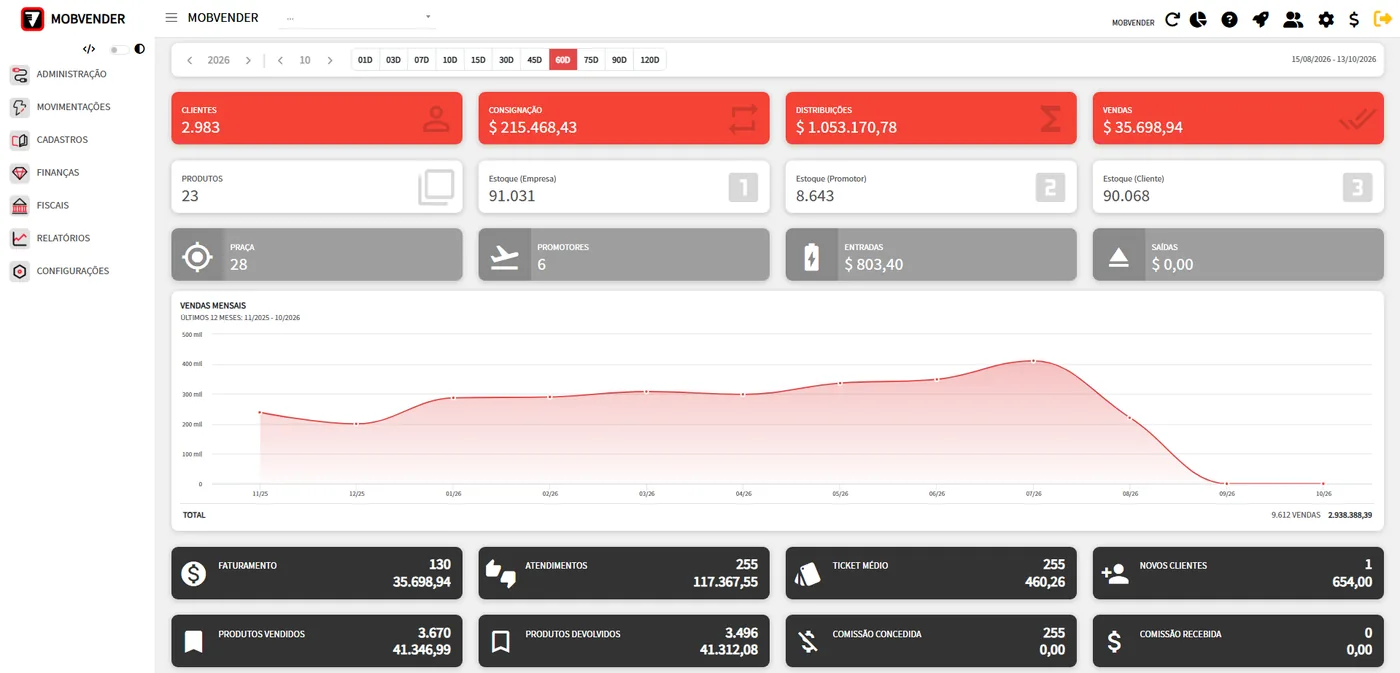
Task: Click the Configurações hexagon icon
Action: click(x=19, y=271)
